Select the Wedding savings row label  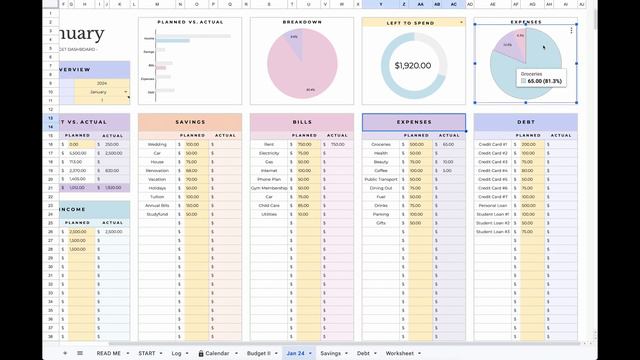[157, 144]
